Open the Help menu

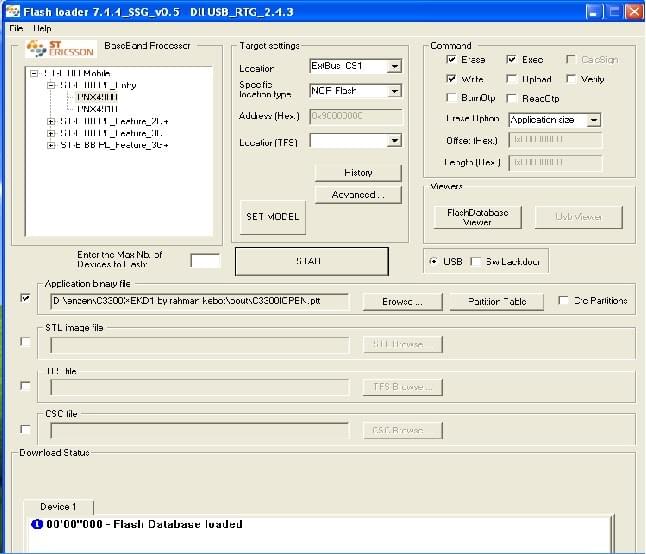42,28
